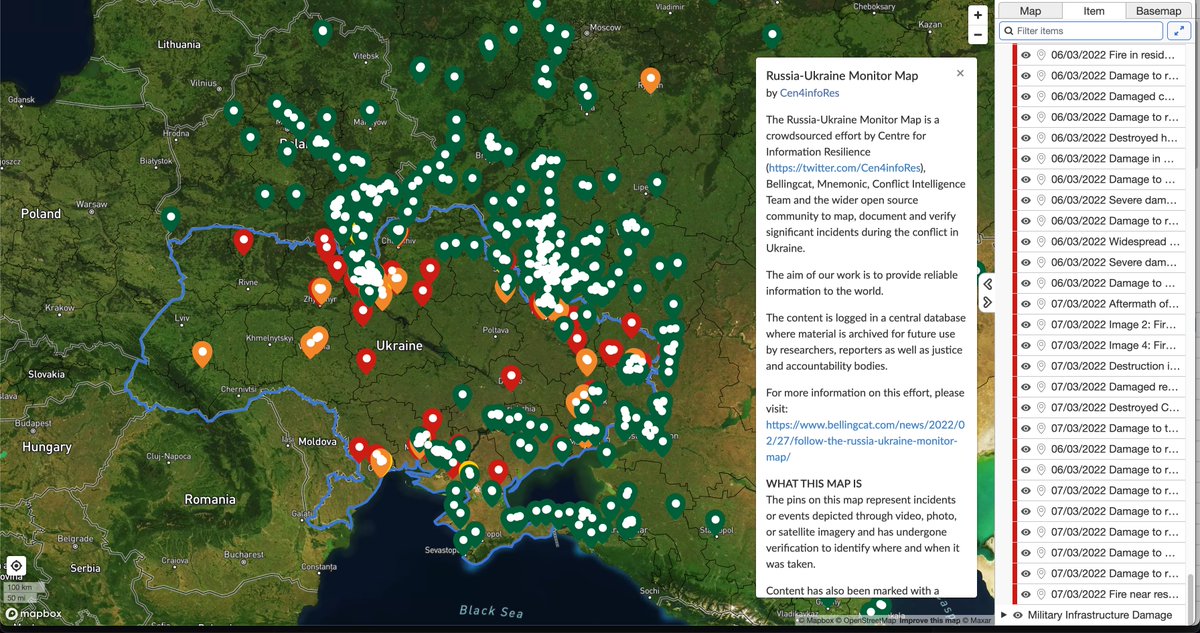Select the green pin south of Kazan
The image size is (1200, 633).
click(x=772, y=35)
